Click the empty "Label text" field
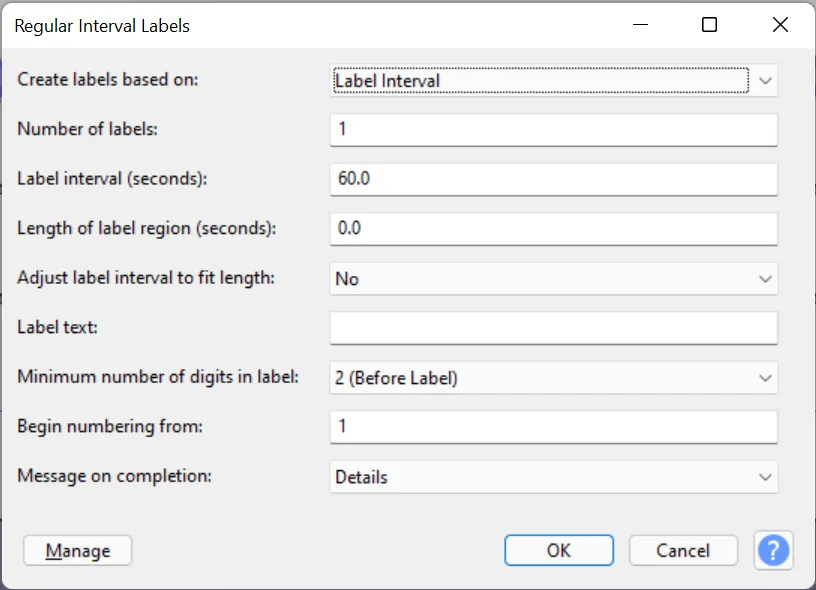This screenshot has height=590, width=816. pos(553,327)
